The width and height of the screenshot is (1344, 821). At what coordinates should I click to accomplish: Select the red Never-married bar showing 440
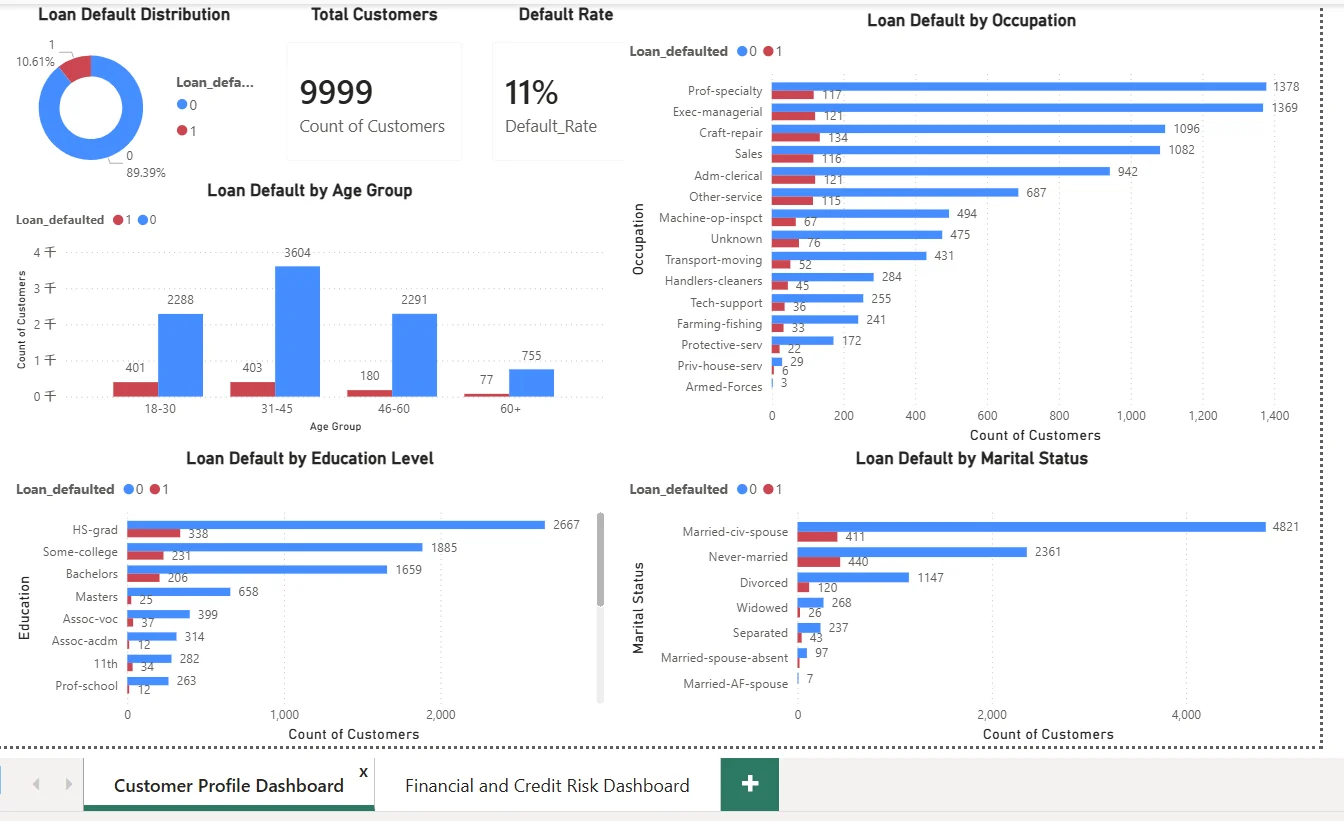819,562
